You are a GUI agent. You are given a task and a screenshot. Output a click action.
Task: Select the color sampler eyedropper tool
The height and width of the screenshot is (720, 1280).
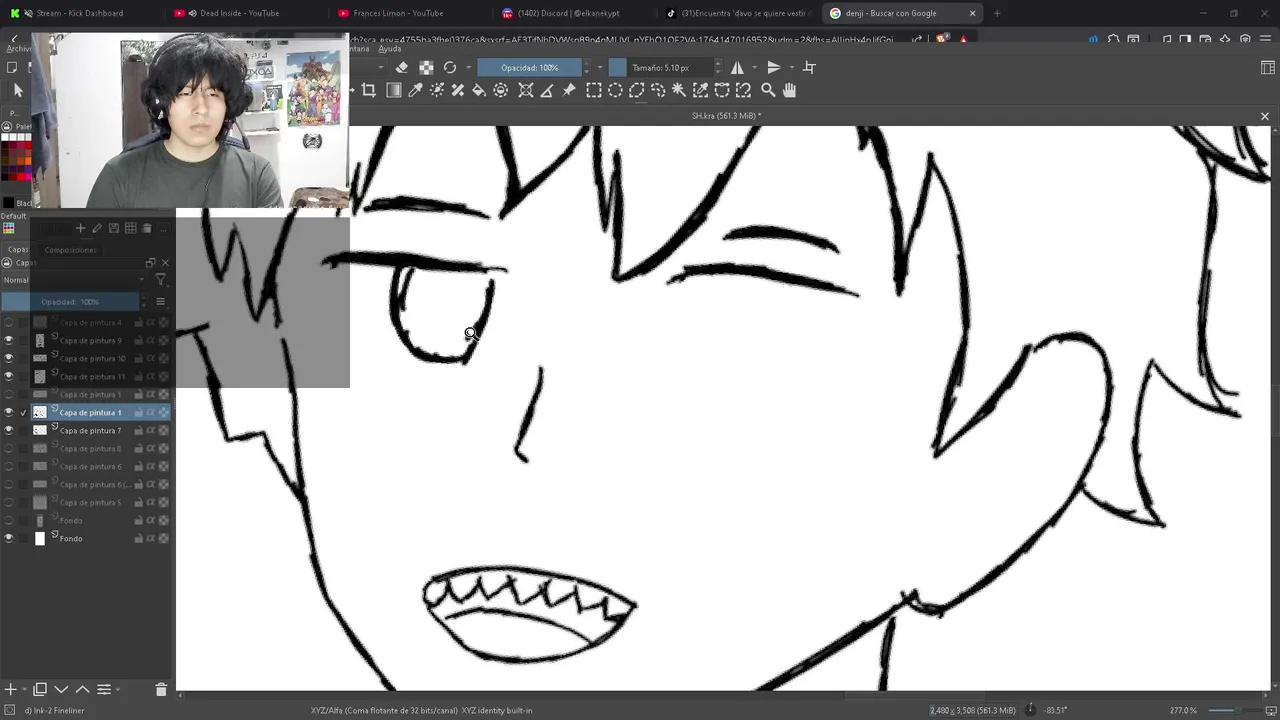[x=415, y=90]
